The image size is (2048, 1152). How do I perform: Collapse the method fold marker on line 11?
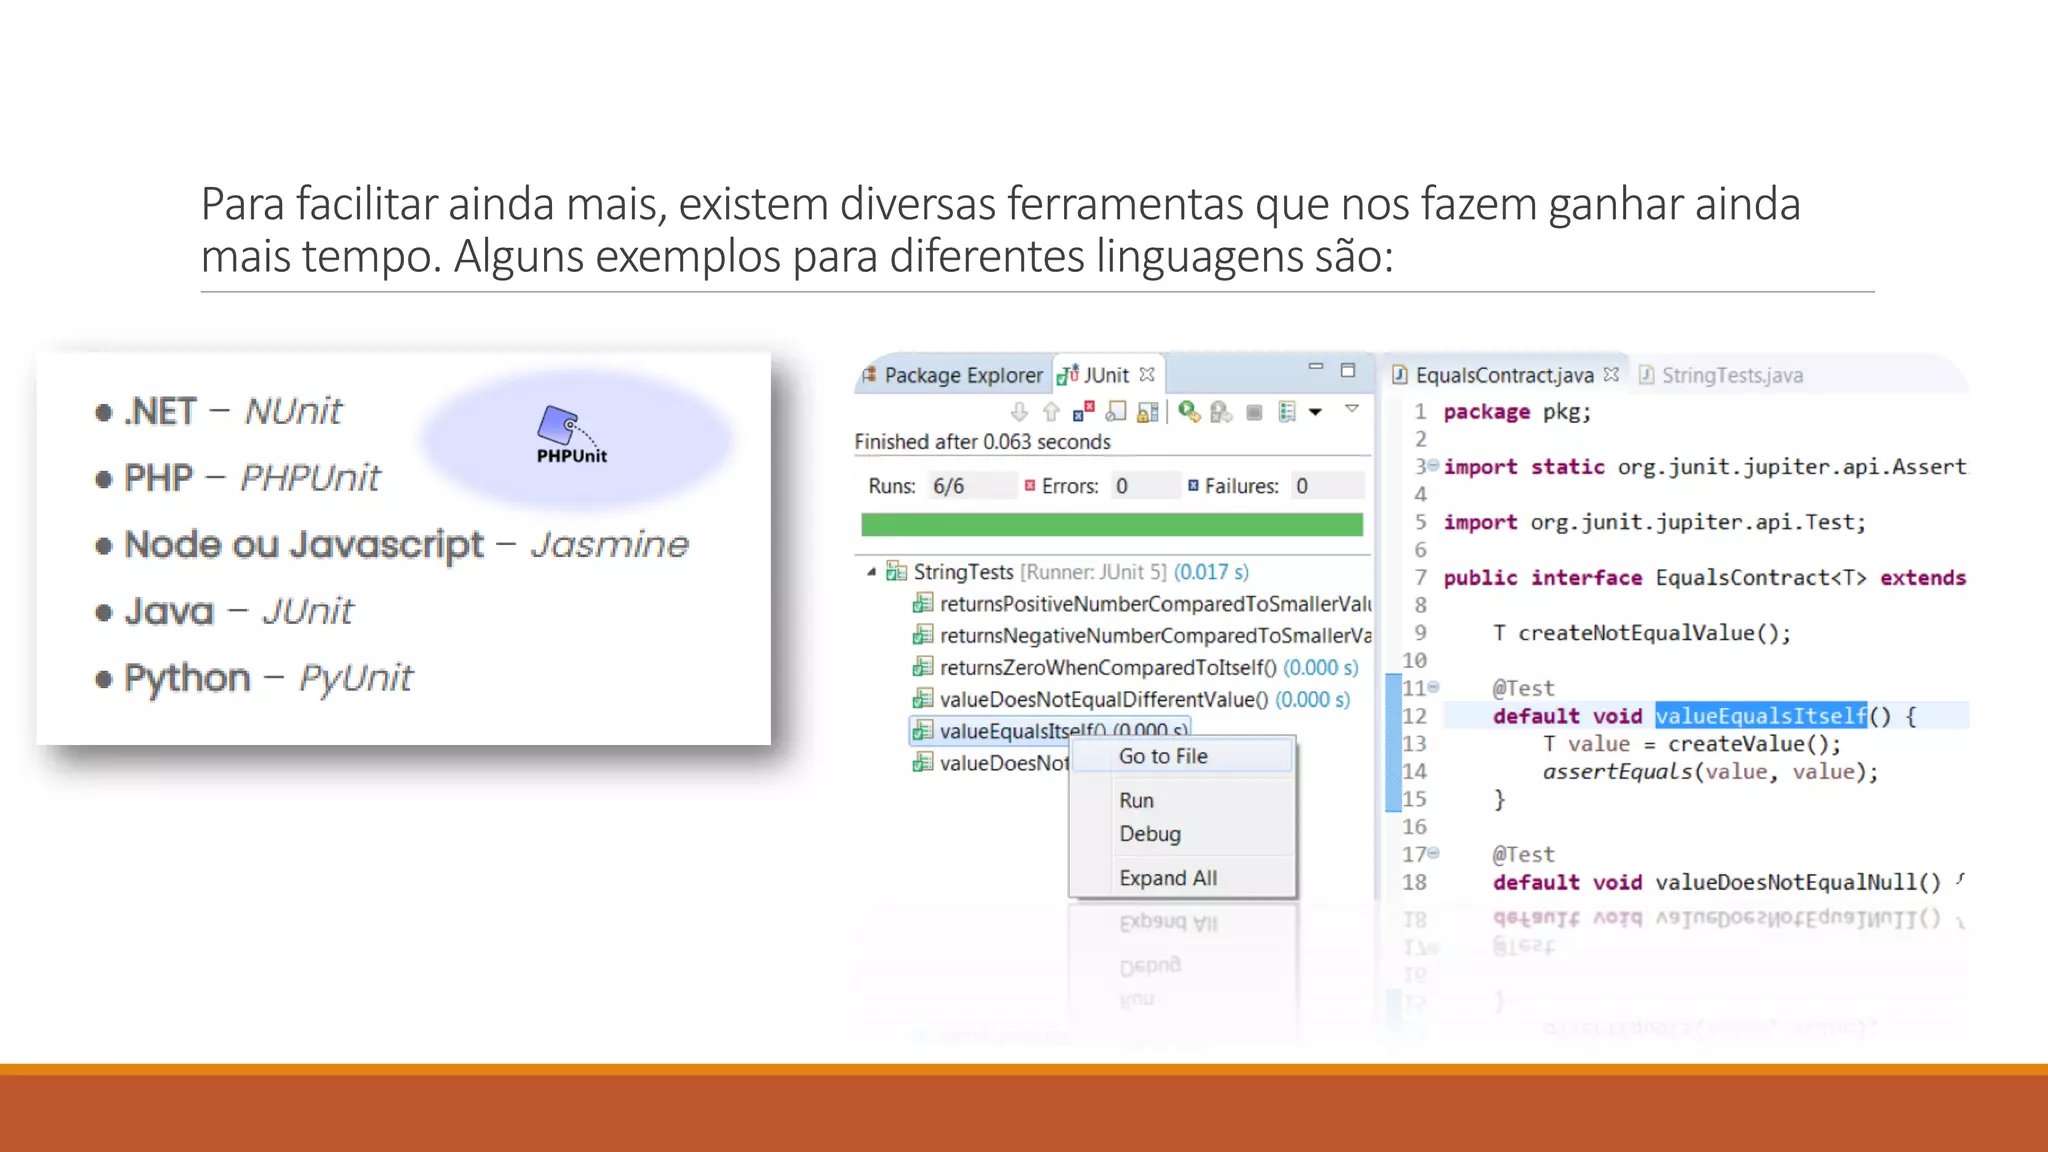tap(1433, 687)
